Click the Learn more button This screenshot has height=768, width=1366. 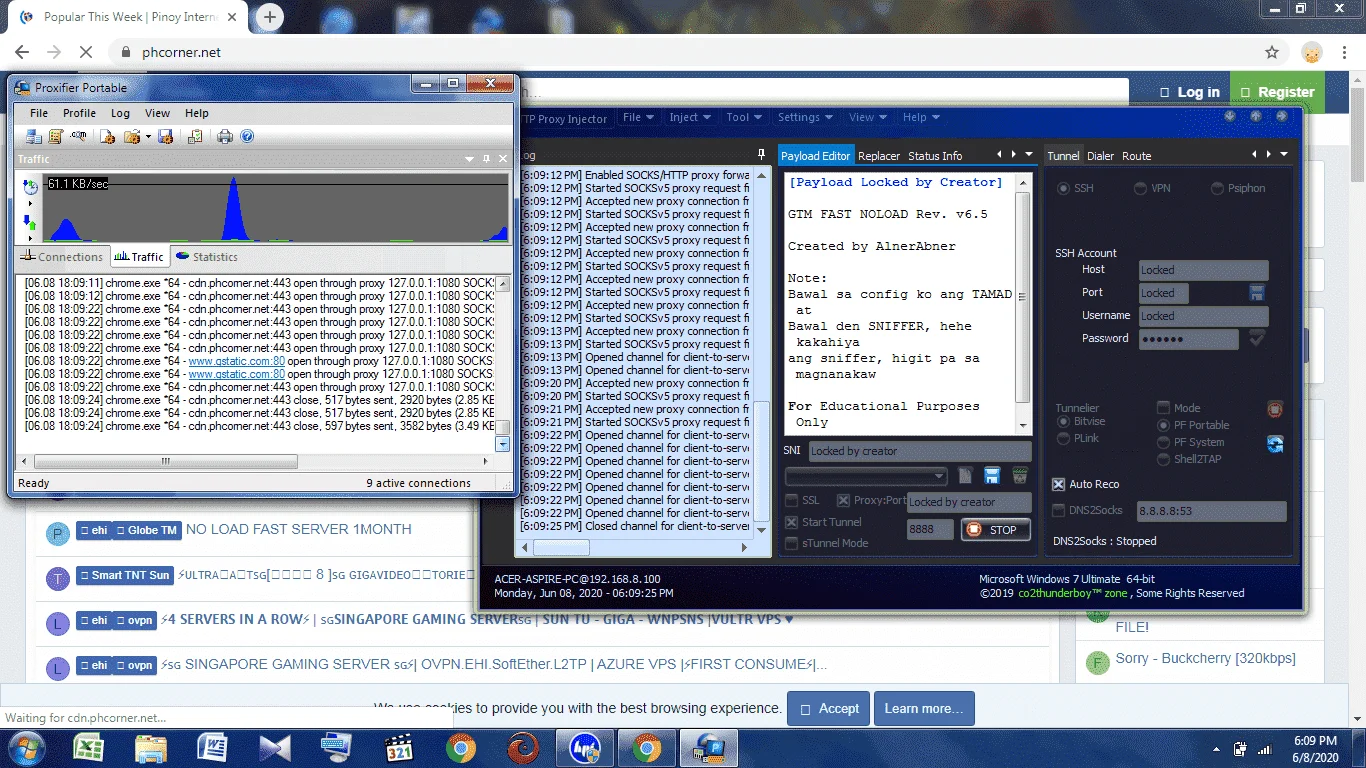click(924, 708)
